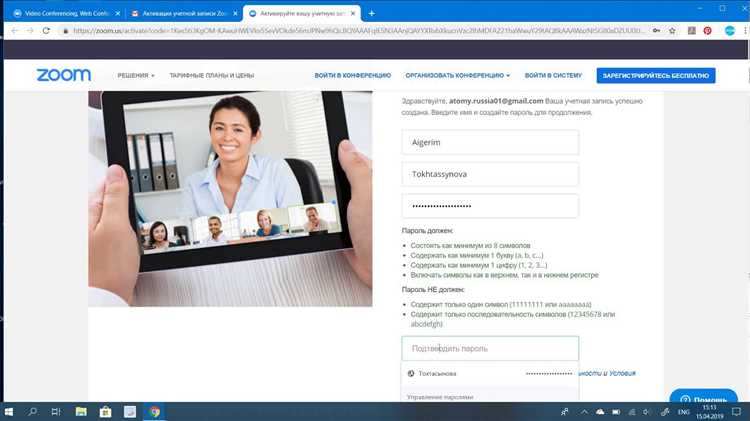The image size is (750, 421).
Task: Click the volume speaker tray icon
Action: click(x=647, y=411)
